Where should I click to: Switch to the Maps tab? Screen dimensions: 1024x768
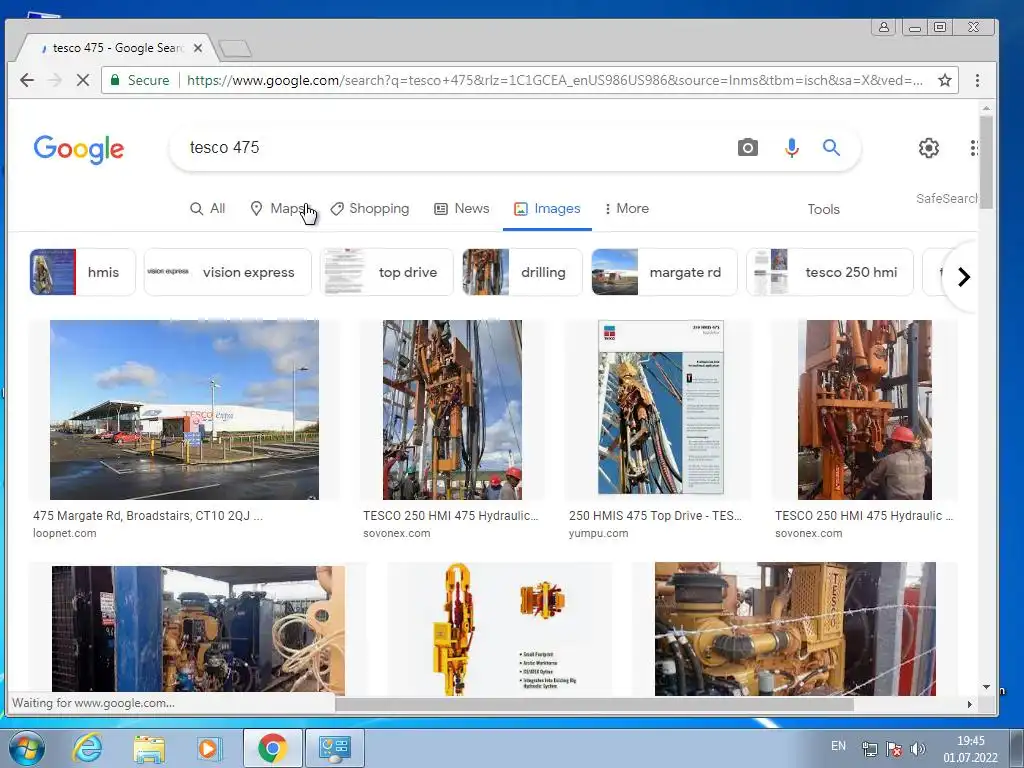tap(279, 208)
